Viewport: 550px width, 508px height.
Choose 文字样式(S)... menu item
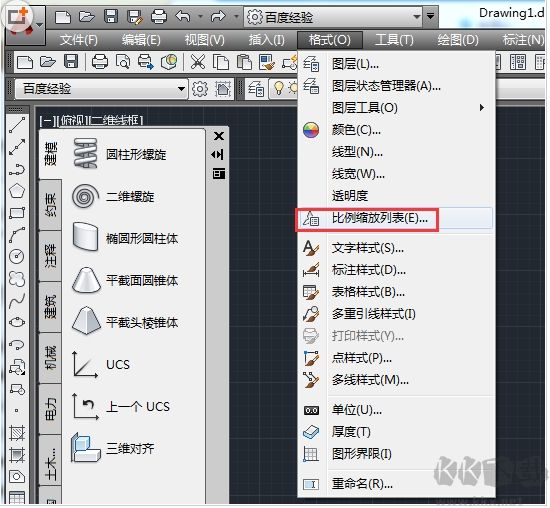395,248
